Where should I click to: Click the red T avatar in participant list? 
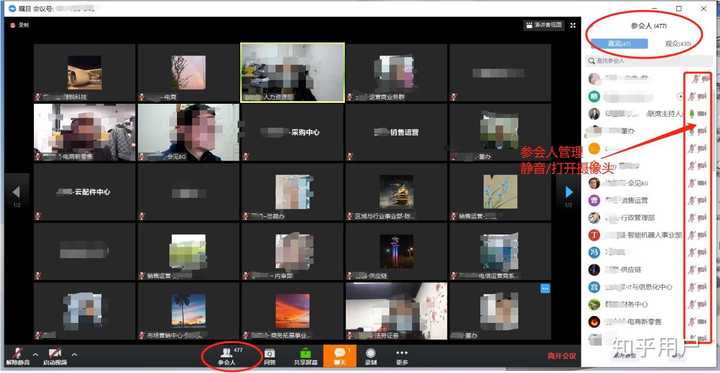594,235
